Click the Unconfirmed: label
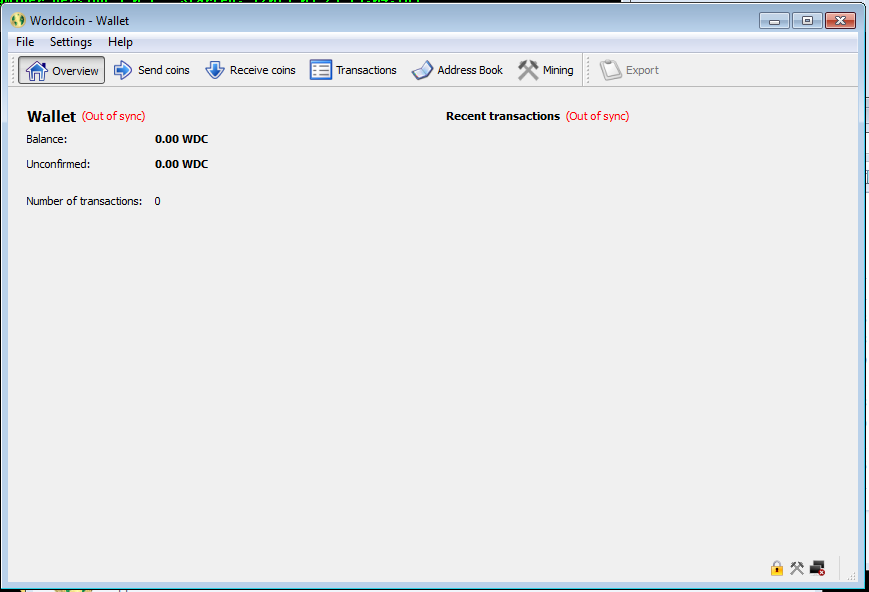The image size is (869, 592). [x=58, y=164]
